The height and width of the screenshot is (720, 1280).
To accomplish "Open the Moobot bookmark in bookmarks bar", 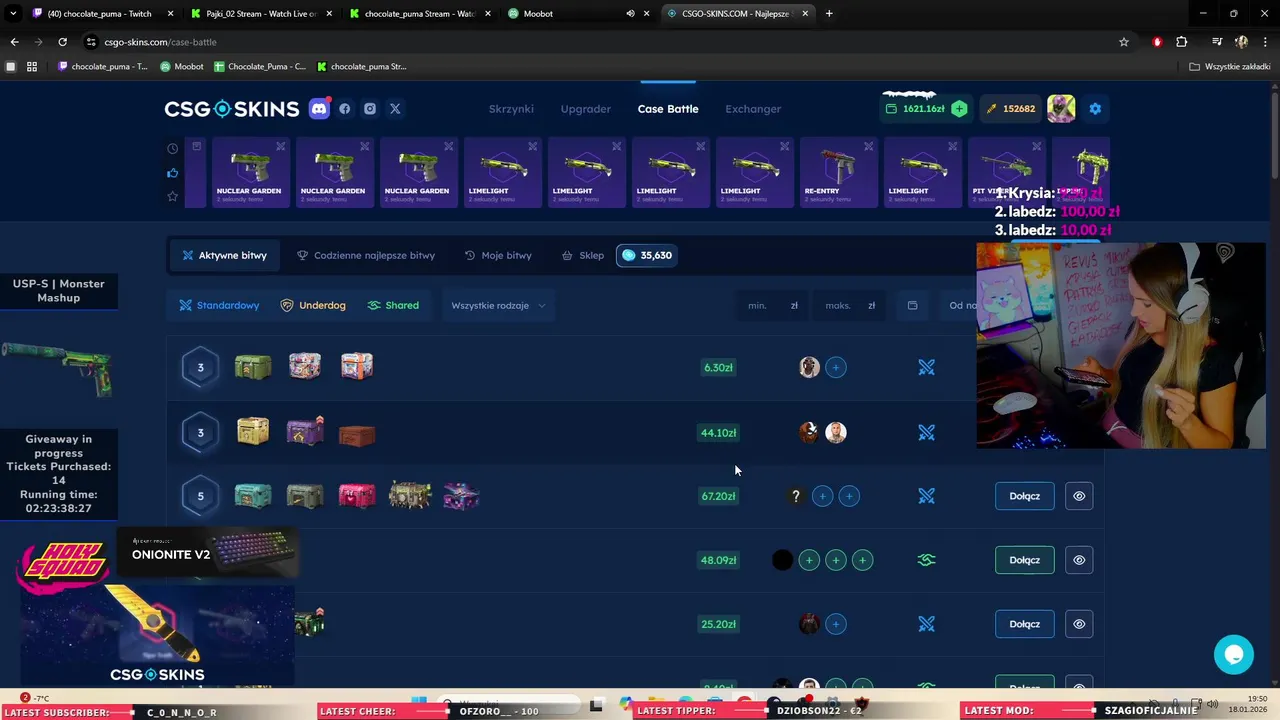I will tap(182, 66).
